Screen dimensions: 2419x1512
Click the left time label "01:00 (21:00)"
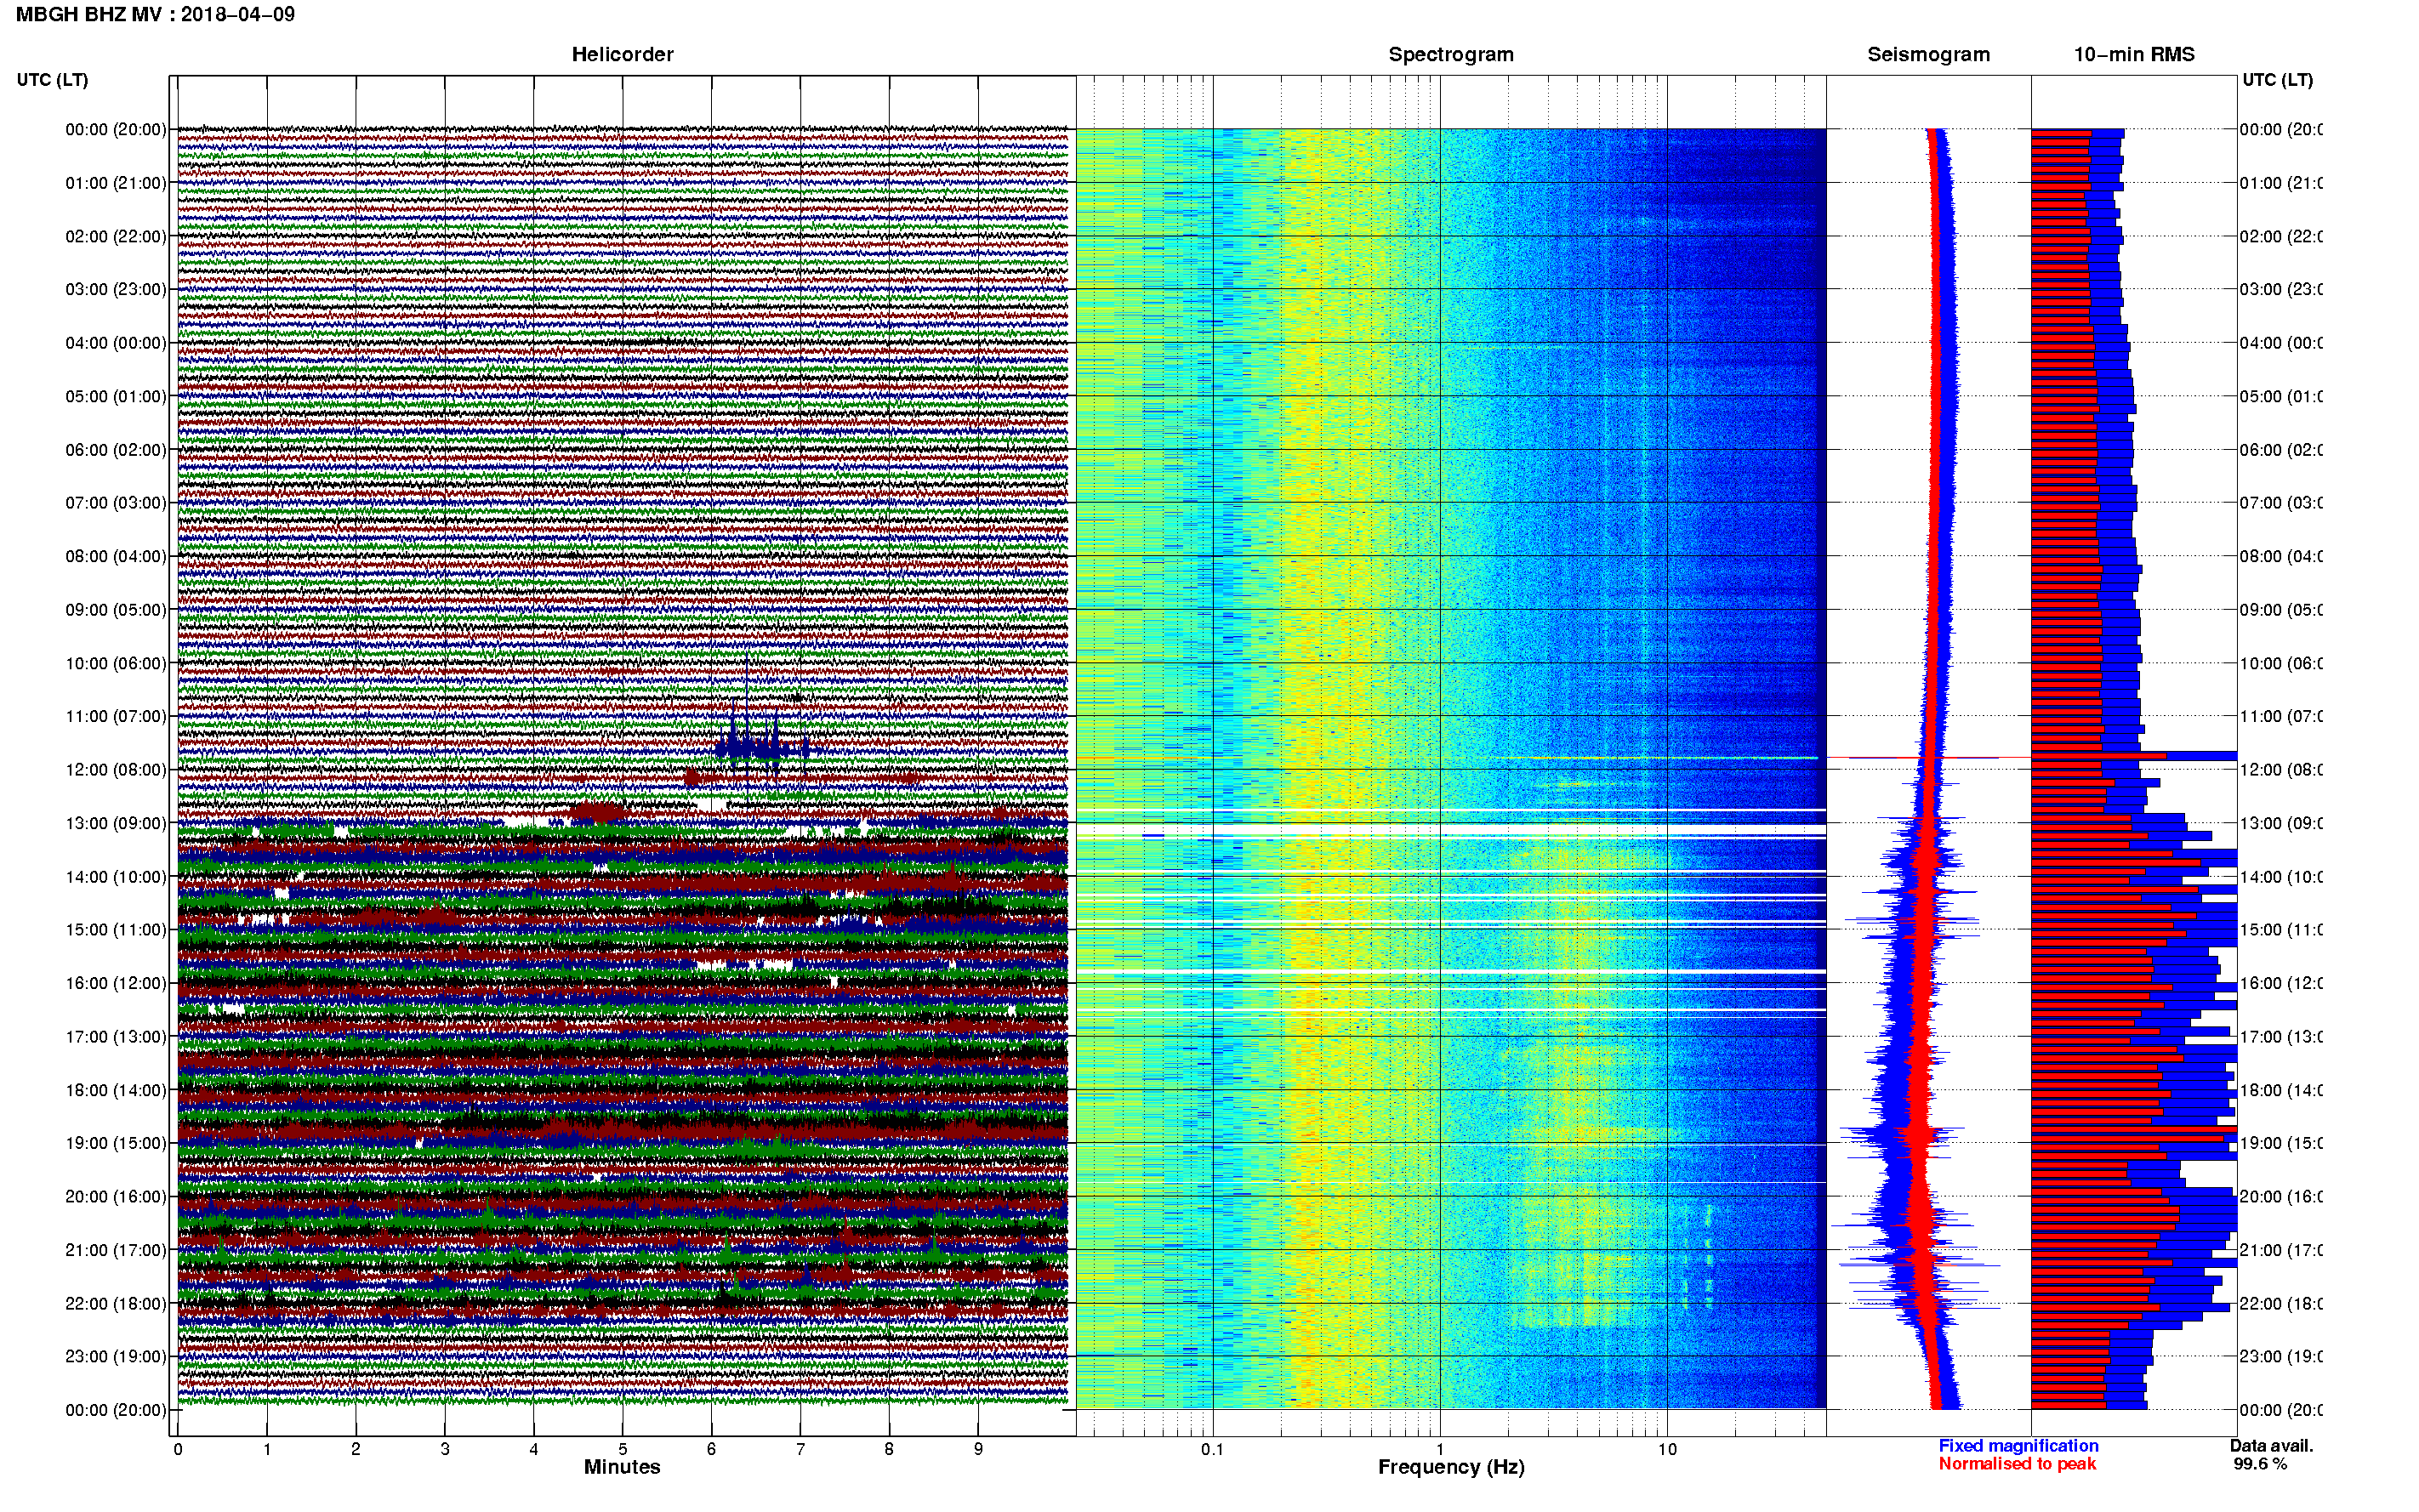[116, 183]
